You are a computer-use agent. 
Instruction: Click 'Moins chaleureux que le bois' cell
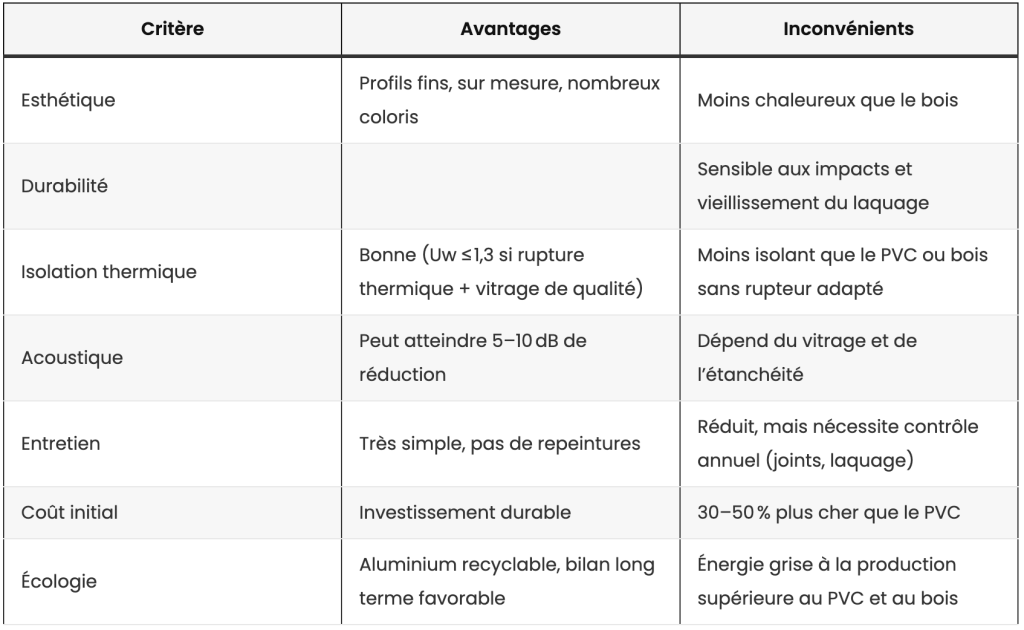[x=848, y=101]
